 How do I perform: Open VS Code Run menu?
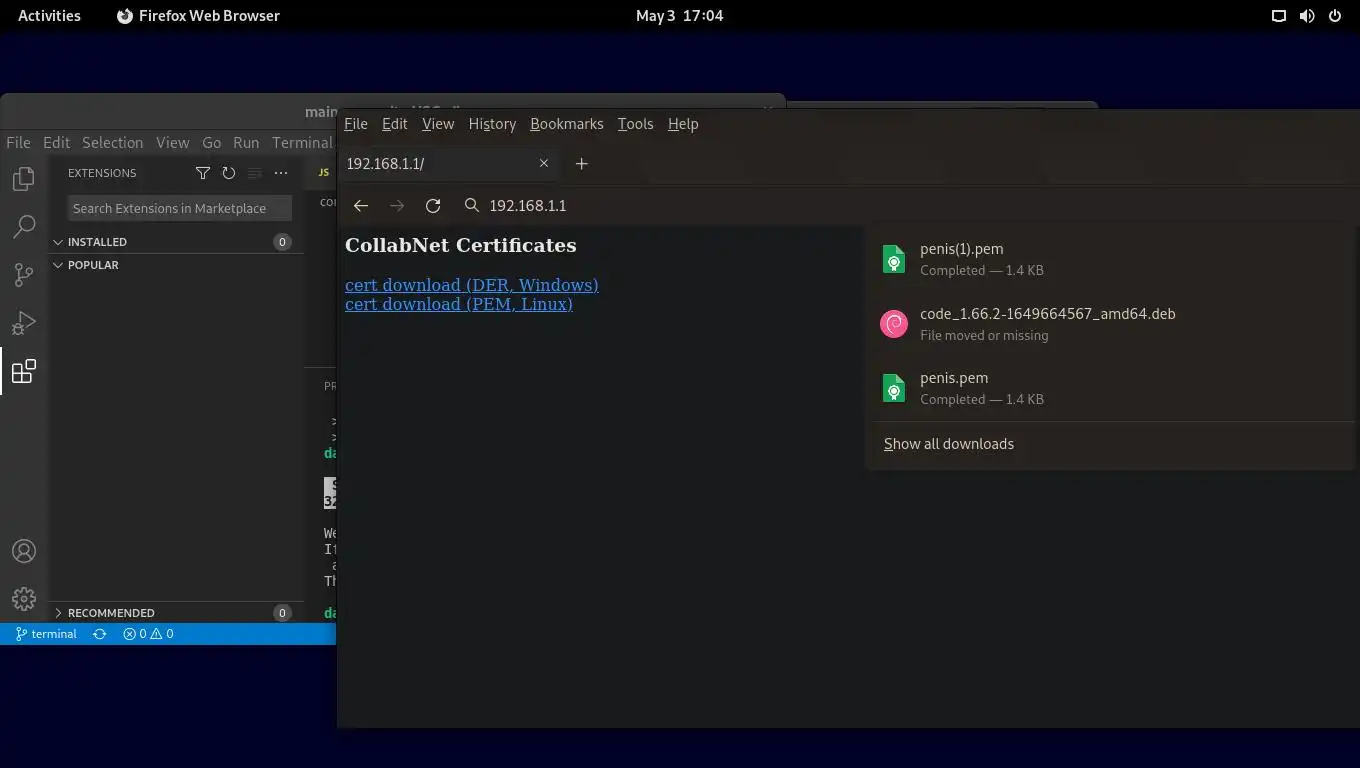tap(246, 143)
